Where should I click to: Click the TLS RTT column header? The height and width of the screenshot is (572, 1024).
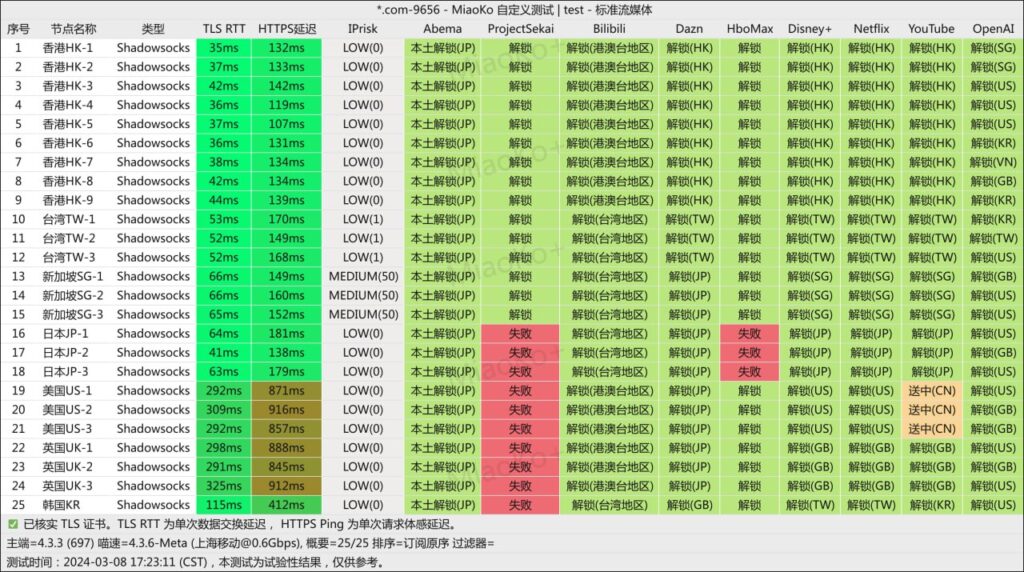(x=223, y=29)
